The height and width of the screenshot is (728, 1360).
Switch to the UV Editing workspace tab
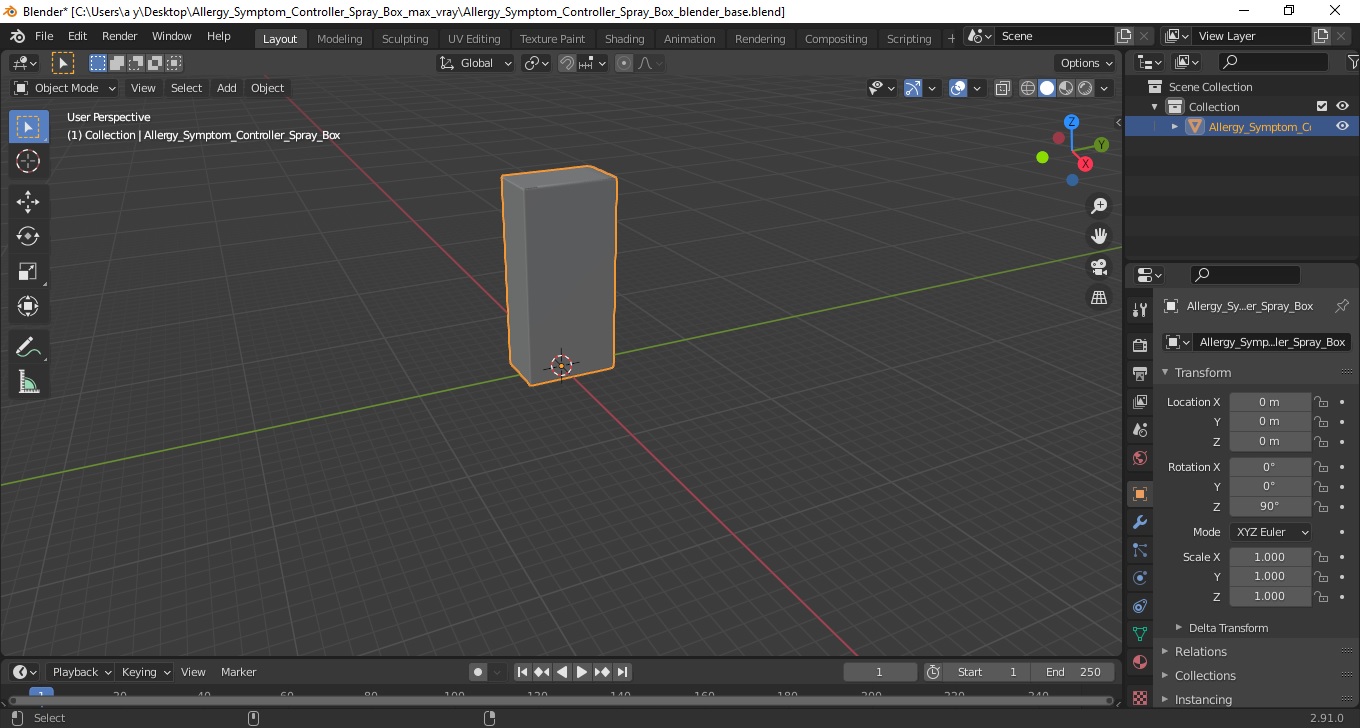click(x=474, y=39)
